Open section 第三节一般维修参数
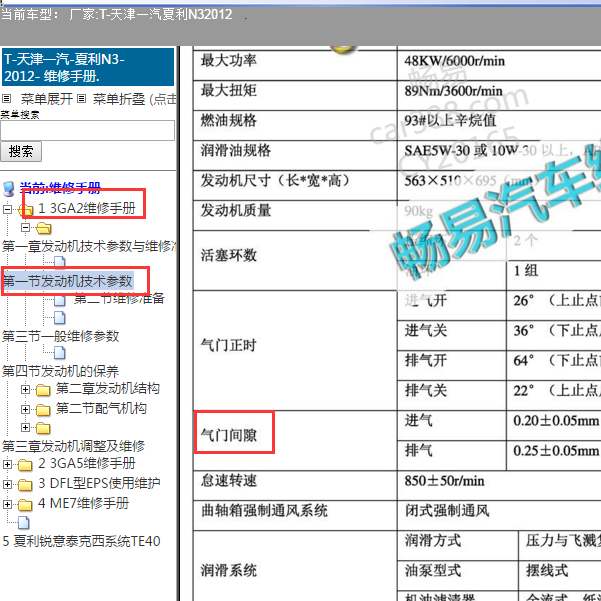Image resolution: width=601 pixels, height=601 pixels. pos(61,336)
